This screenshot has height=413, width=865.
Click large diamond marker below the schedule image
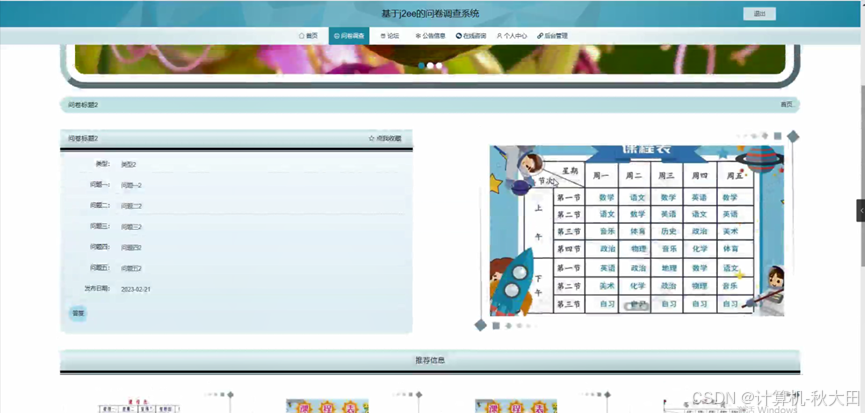480,325
